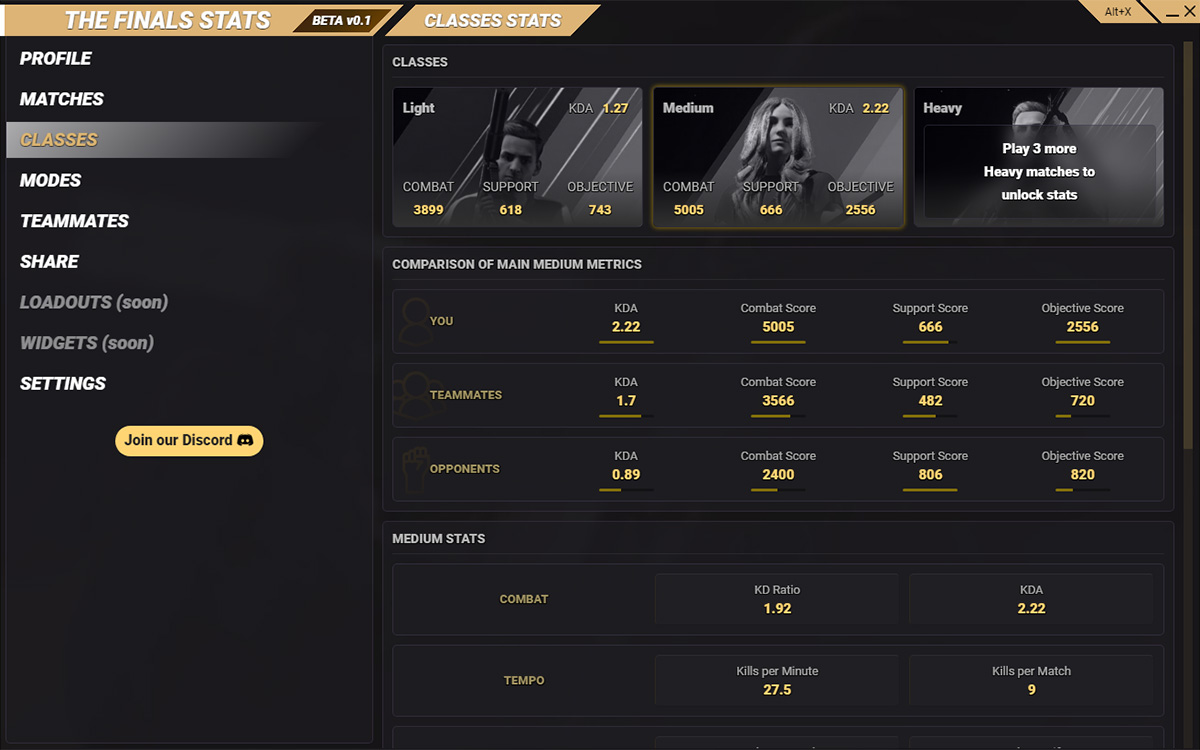
Task: Click the Play 3 more Heavy matches message
Action: click(1039, 171)
